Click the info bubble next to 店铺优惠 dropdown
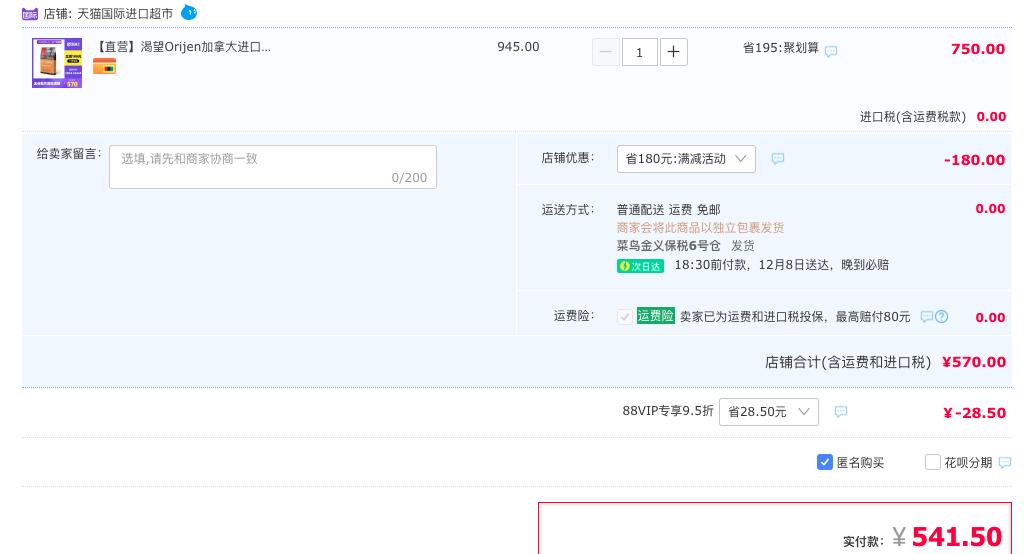The image size is (1034, 554). (x=778, y=159)
